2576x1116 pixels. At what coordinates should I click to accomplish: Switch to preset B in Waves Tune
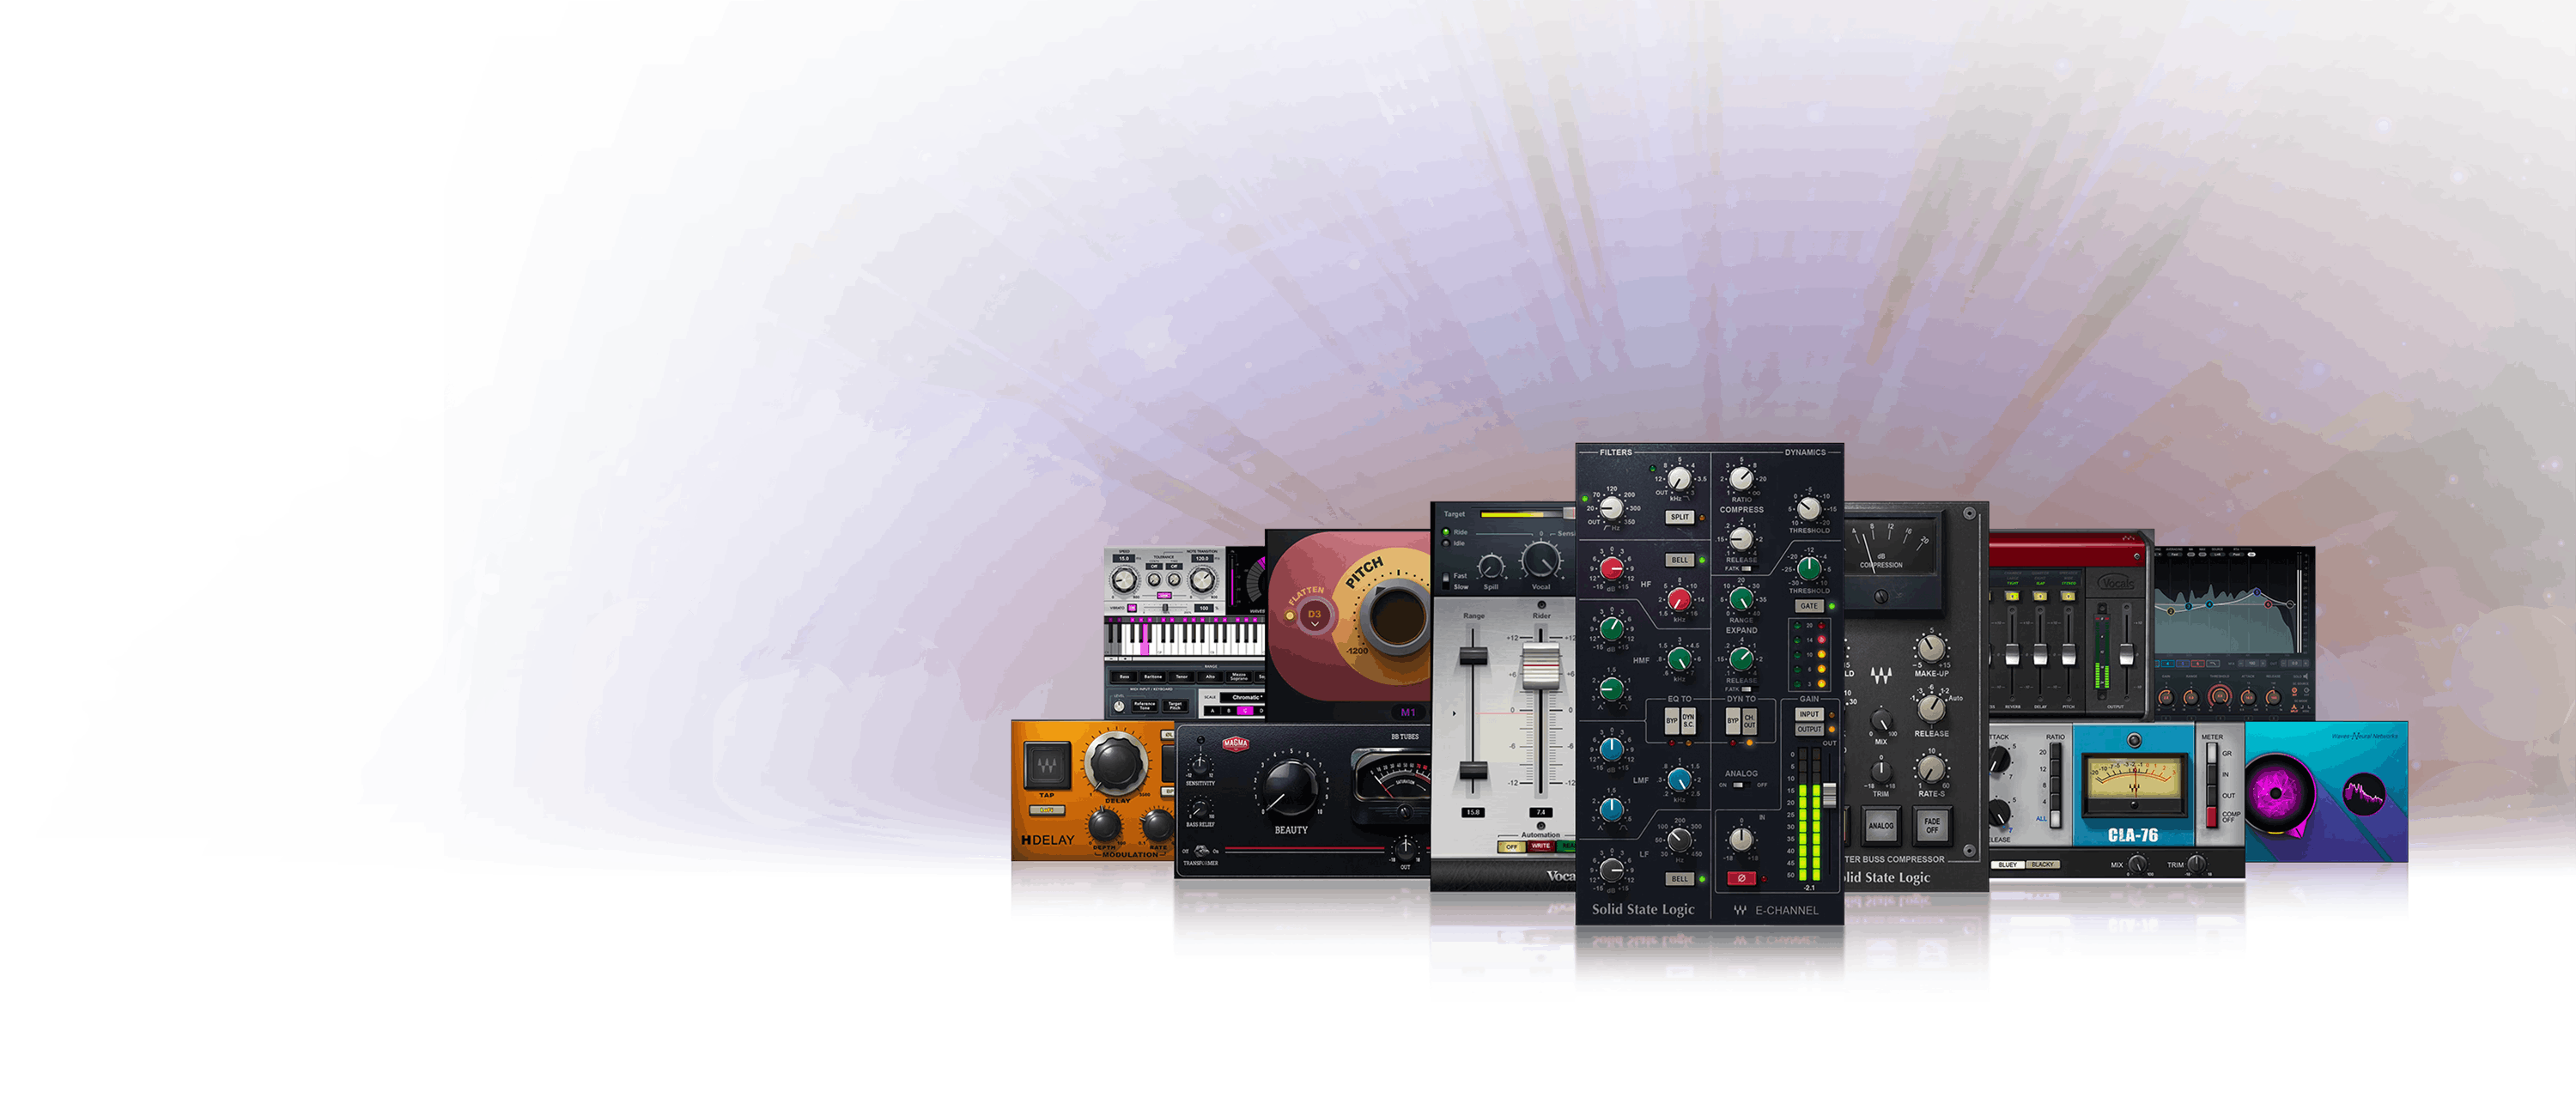pos(1229,712)
